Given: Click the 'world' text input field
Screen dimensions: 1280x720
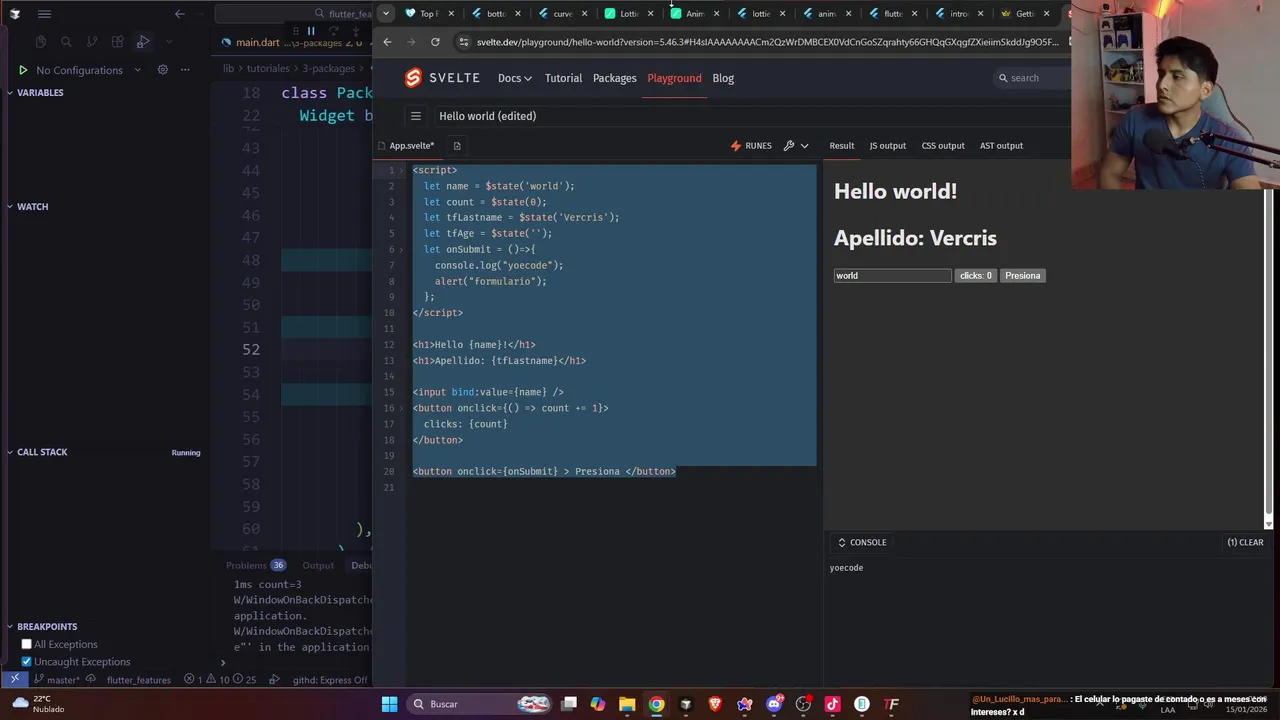Looking at the screenshot, I should coord(892,276).
